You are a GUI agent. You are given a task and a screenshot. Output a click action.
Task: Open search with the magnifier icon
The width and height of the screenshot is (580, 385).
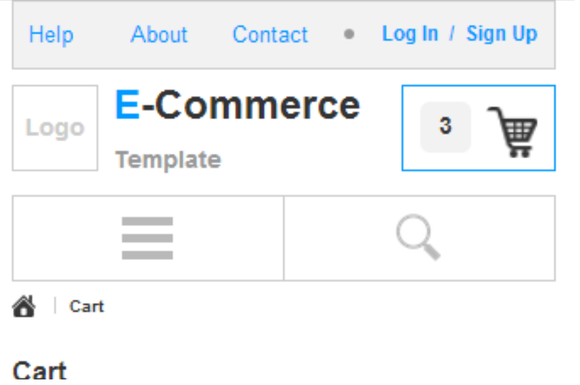418,237
